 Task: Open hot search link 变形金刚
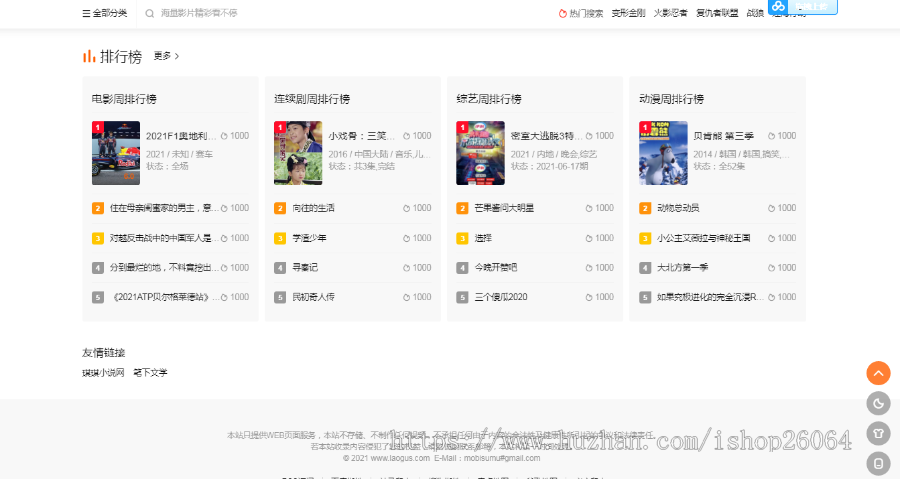(628, 13)
